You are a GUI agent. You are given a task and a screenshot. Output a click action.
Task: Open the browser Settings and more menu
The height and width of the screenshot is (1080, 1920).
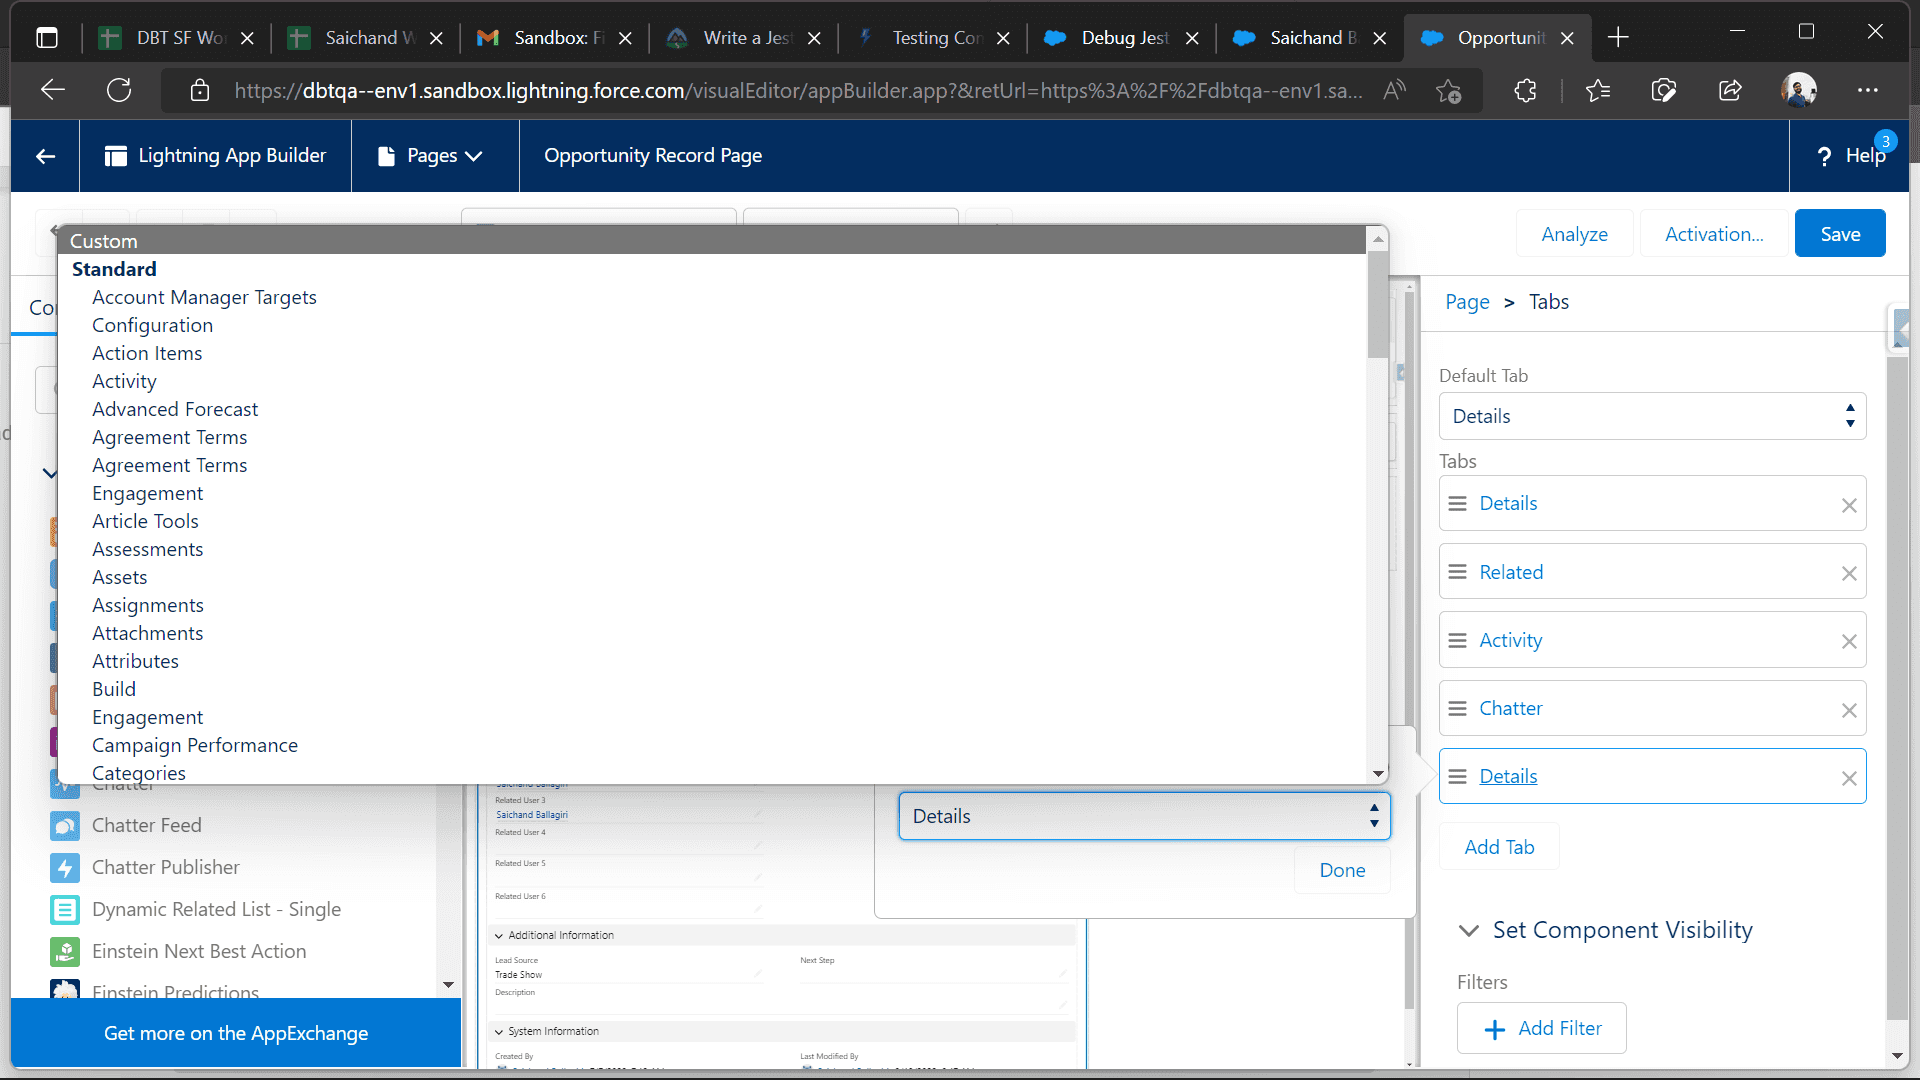point(1867,90)
